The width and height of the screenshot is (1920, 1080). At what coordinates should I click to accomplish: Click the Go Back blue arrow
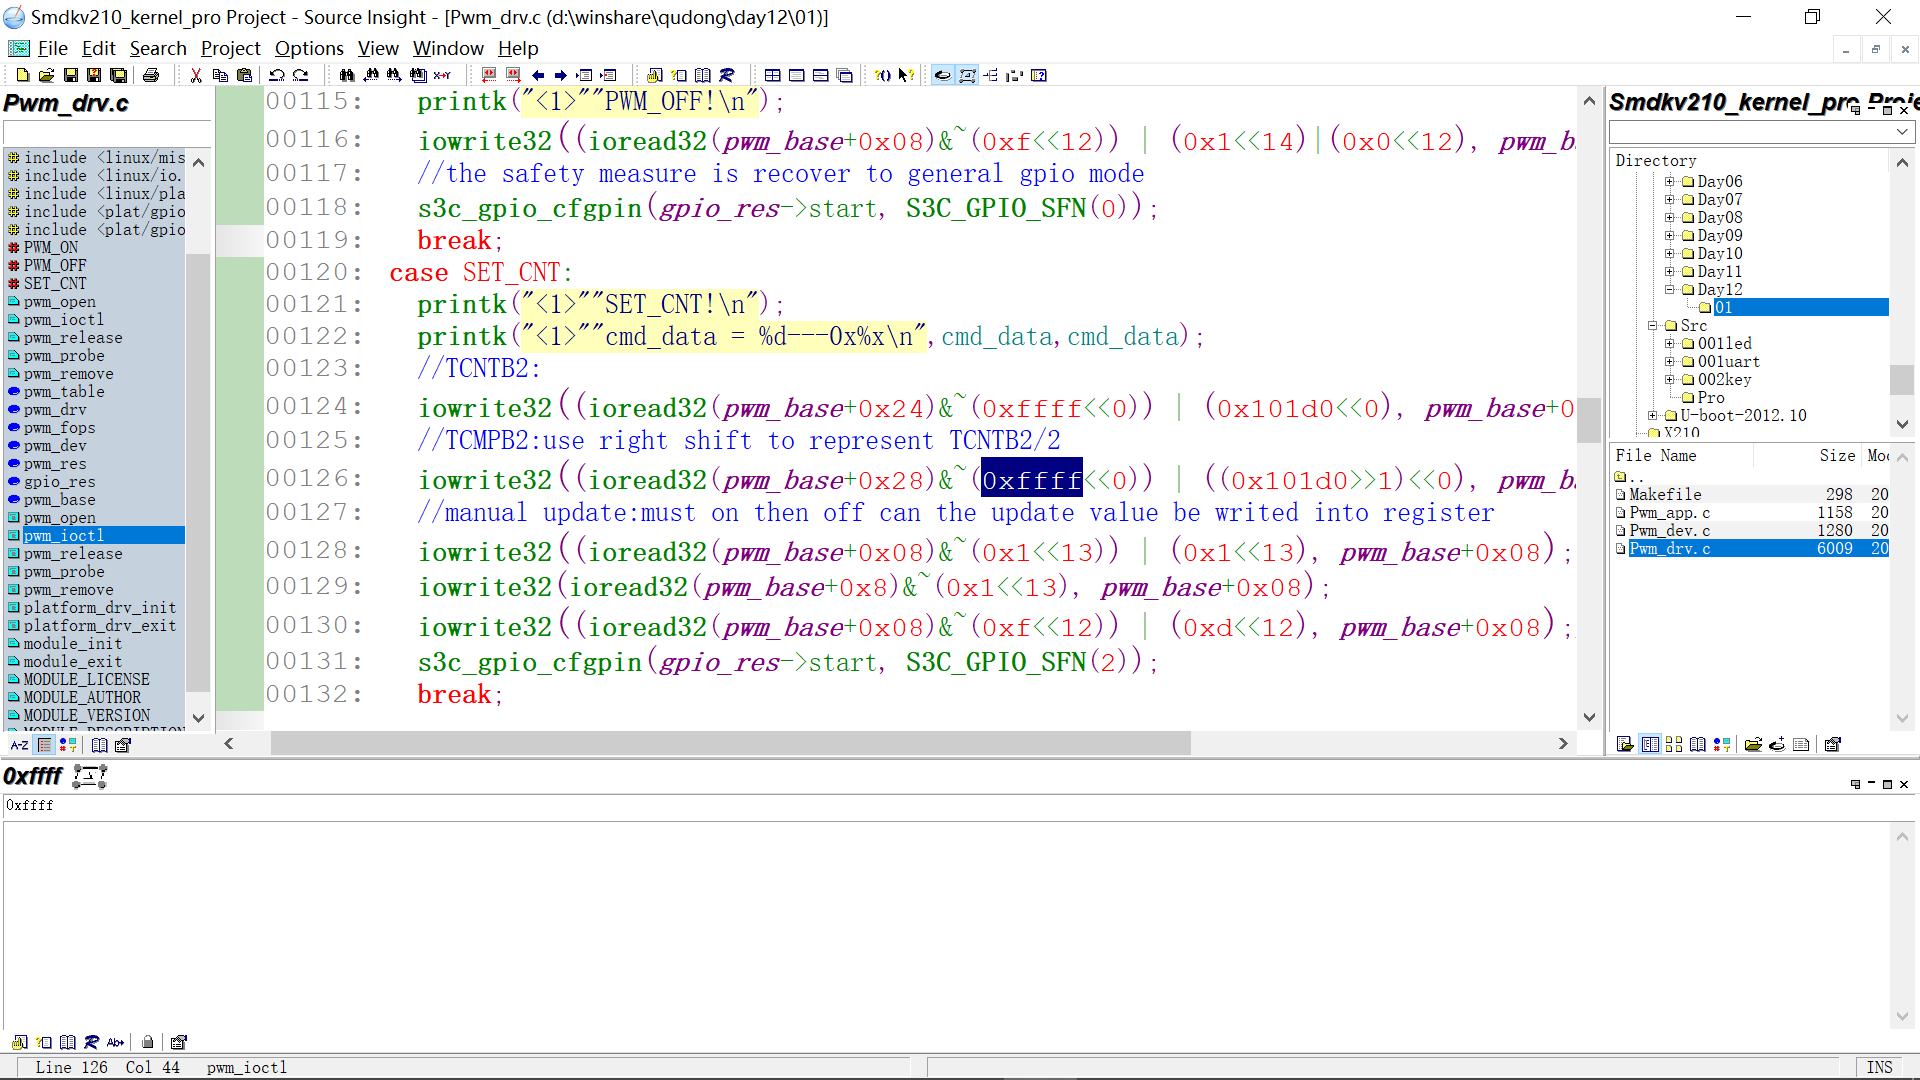click(538, 75)
